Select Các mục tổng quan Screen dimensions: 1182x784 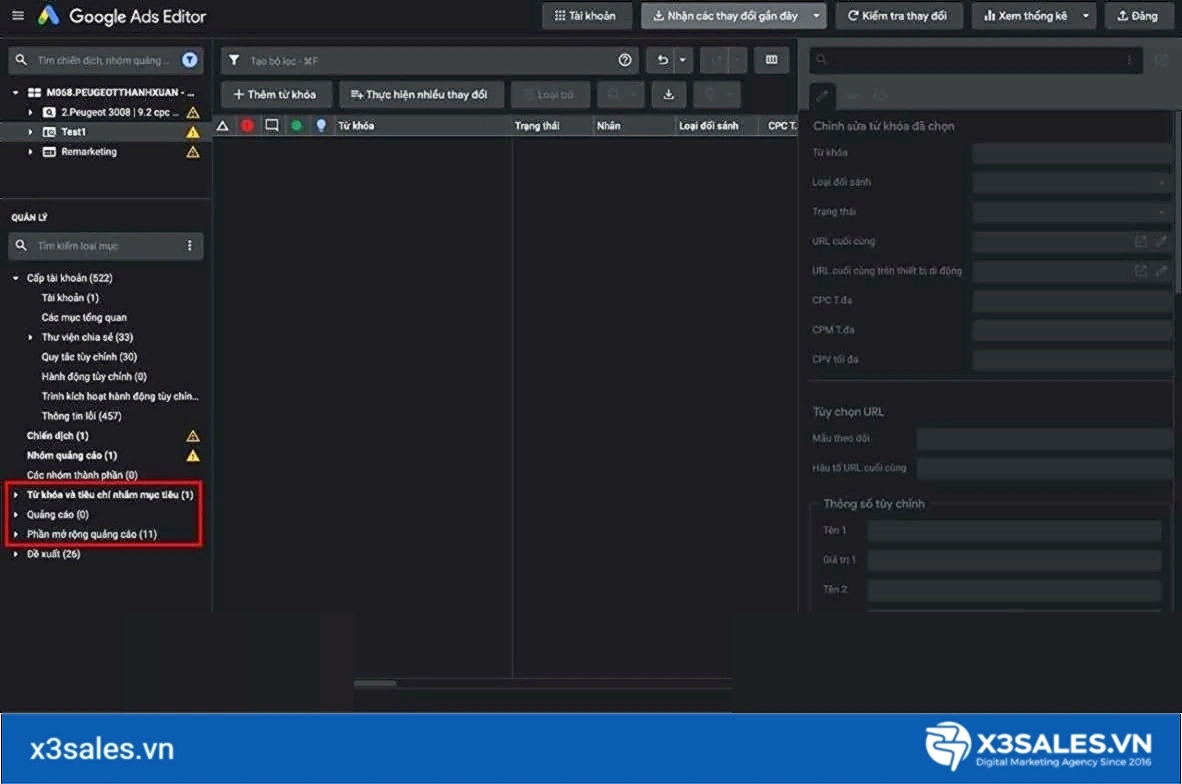point(84,317)
